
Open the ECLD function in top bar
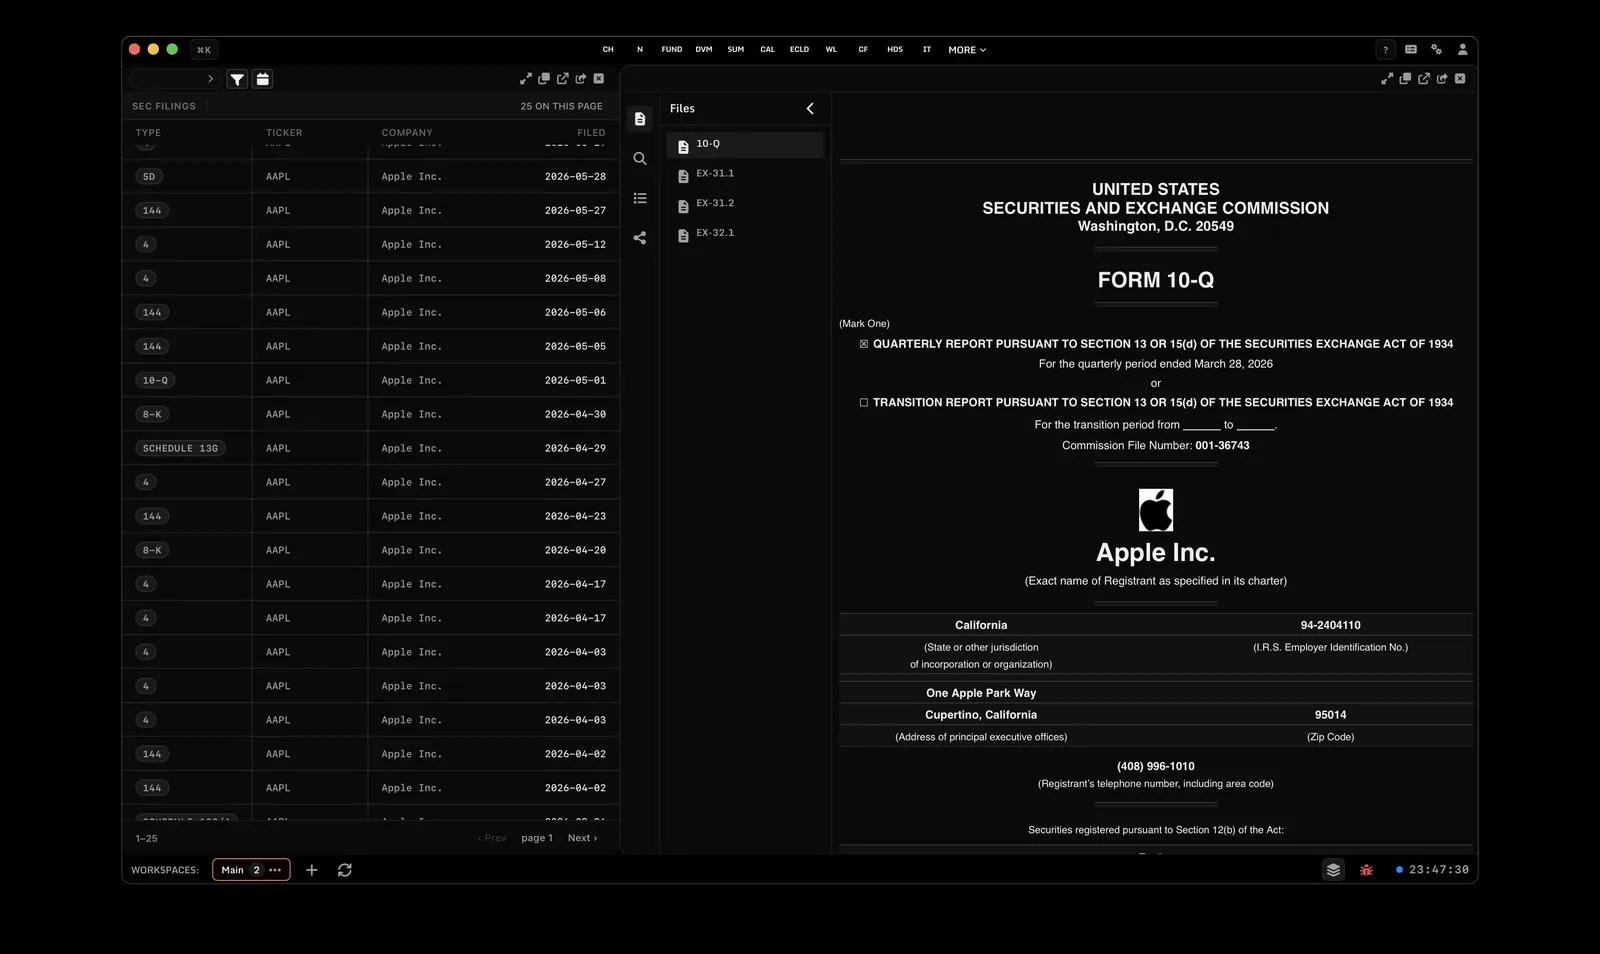pyautogui.click(x=800, y=50)
